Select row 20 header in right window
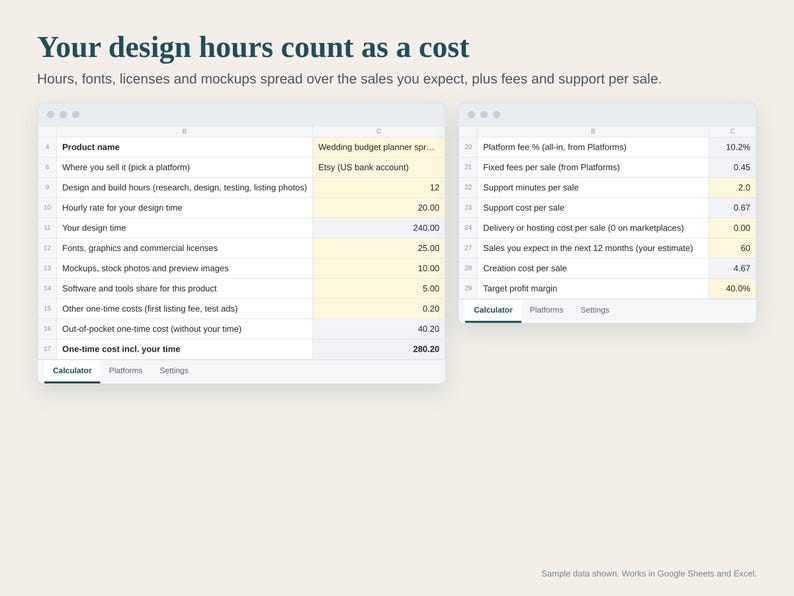794x596 pixels. 468,147
